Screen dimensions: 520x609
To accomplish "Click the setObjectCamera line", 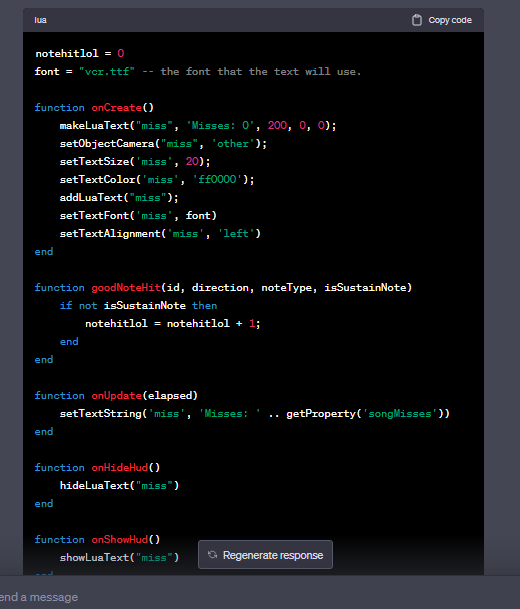I will 163,144.
